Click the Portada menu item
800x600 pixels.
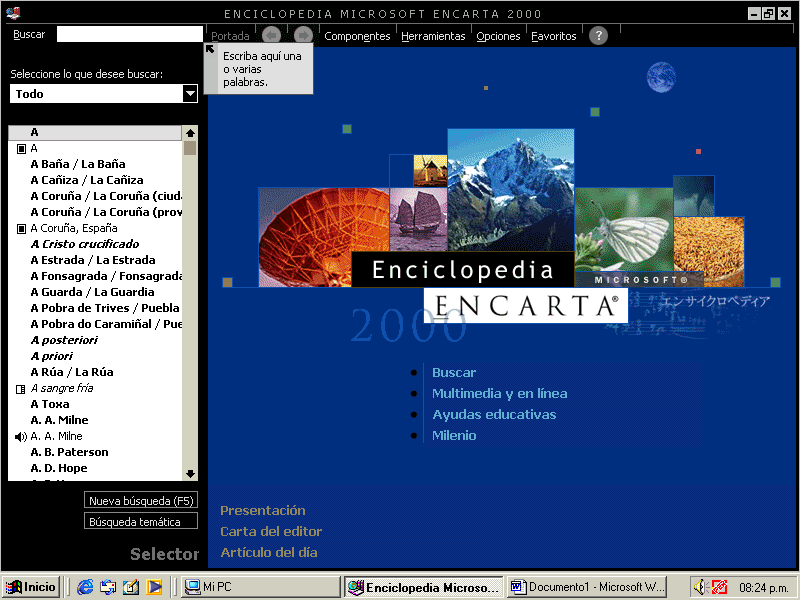tap(230, 36)
